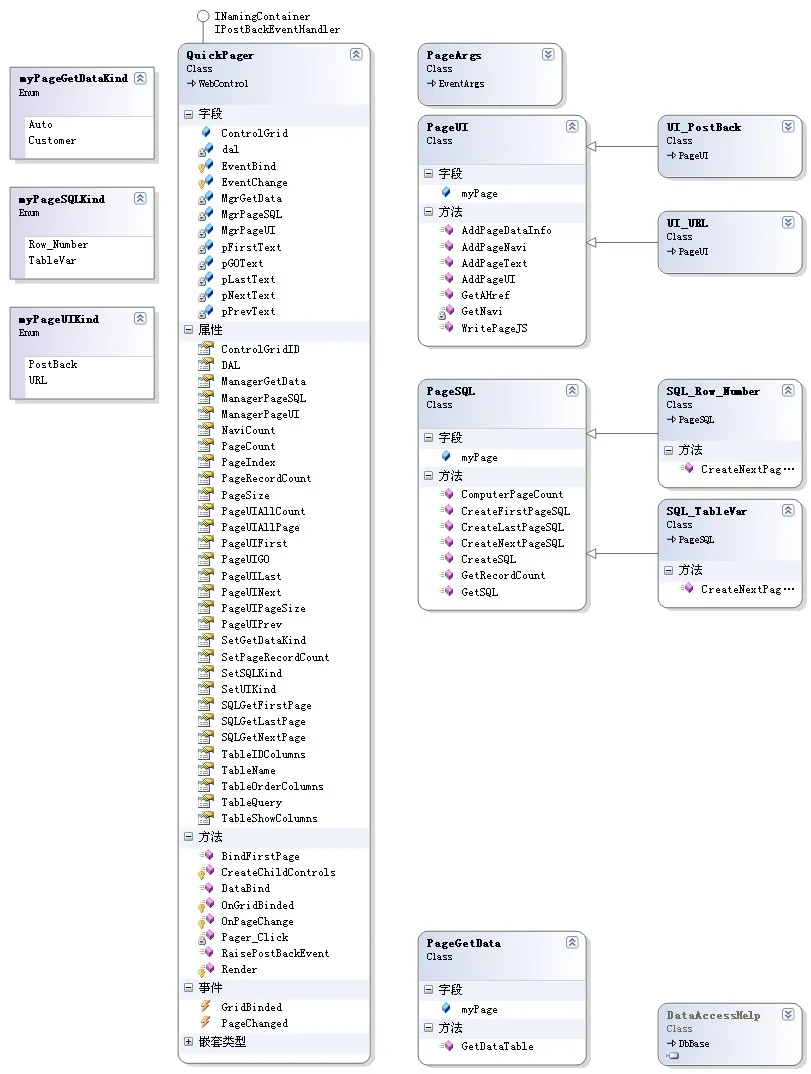
Task: Collapse PageUI's 方法 methods section
Action: click(428, 212)
